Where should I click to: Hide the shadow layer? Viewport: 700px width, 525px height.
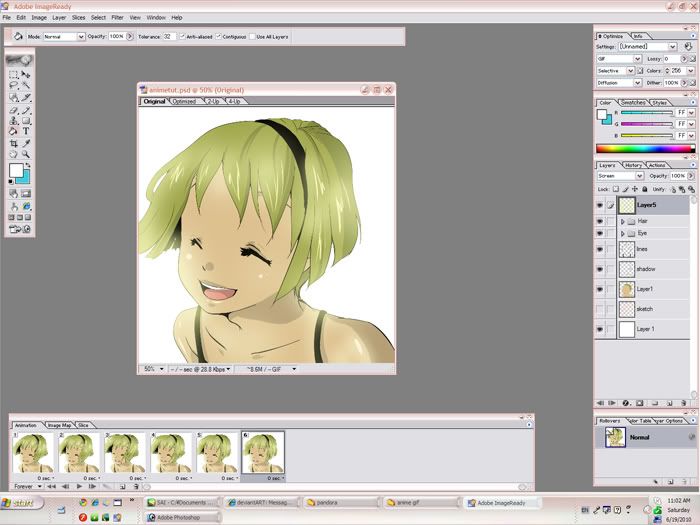(600, 269)
